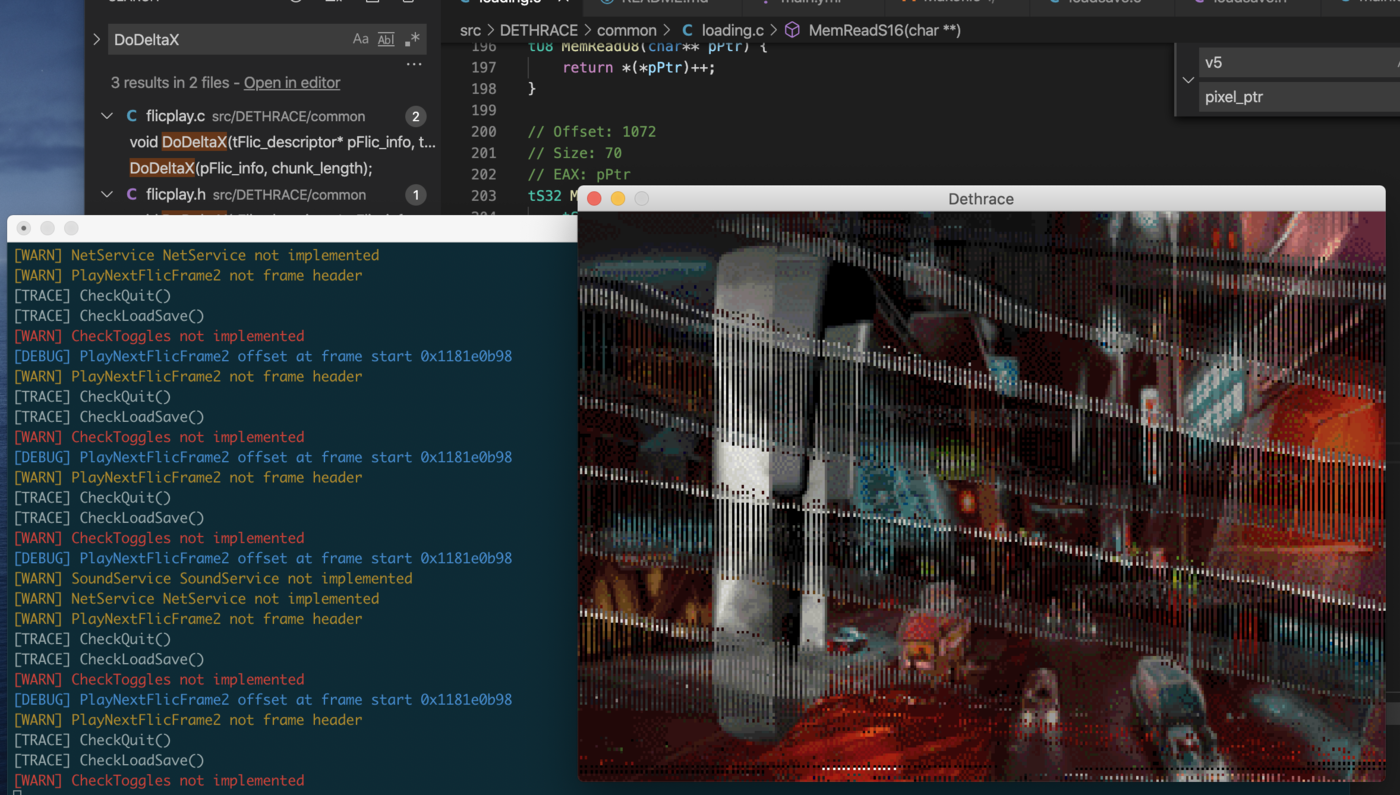This screenshot has width=1400, height=795.
Task: Select flicplay.h file name in search results
Action: tap(176, 195)
